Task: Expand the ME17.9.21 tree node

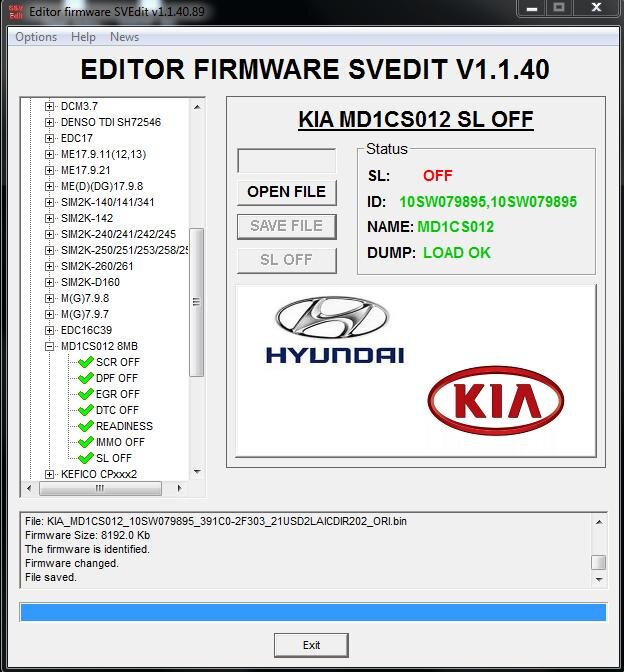Action: coord(49,171)
